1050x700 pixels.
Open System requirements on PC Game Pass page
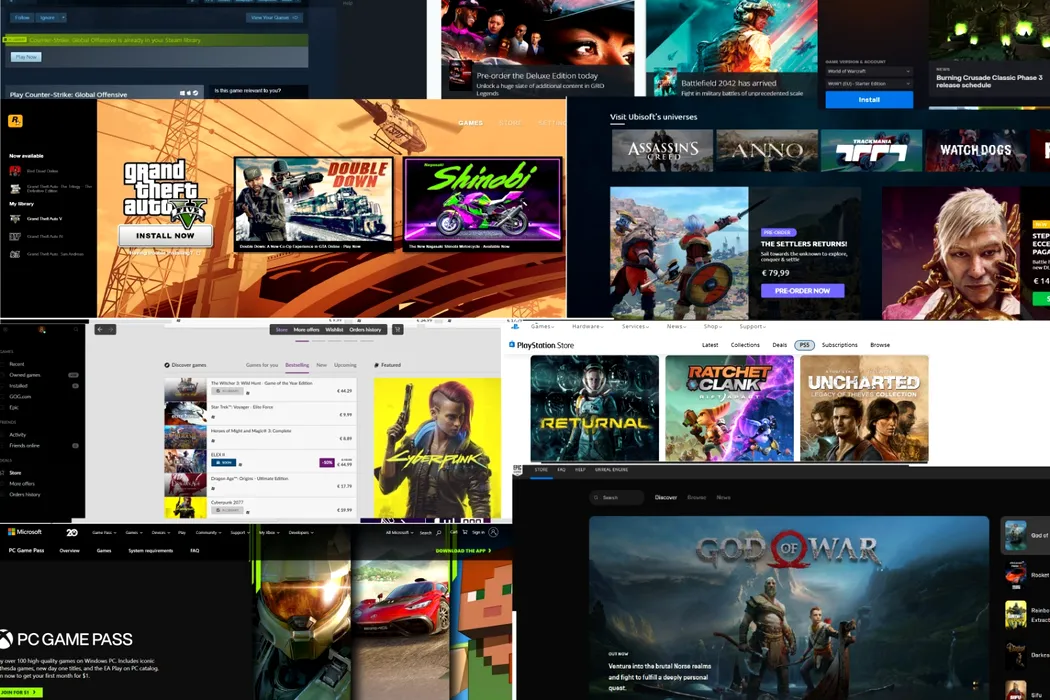[151, 551]
